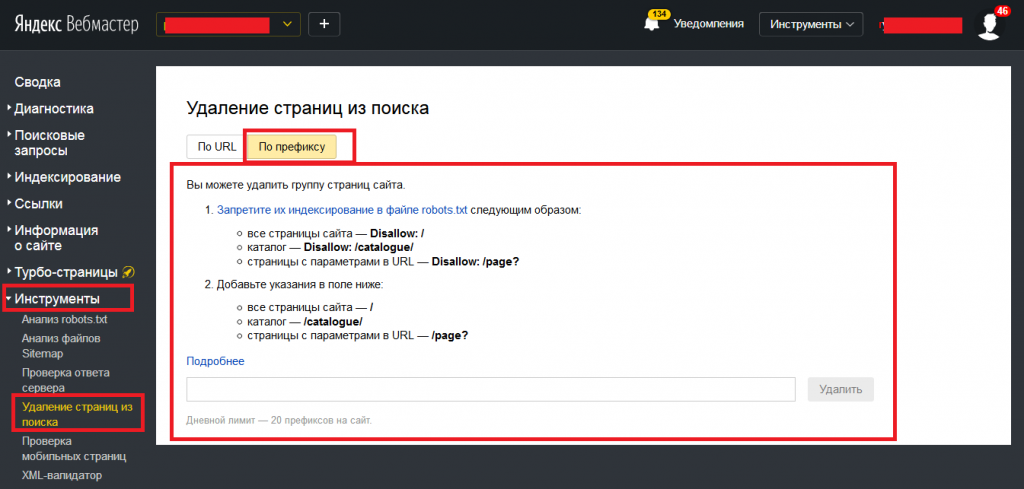Open Сводка in sidebar
Screen dimensions: 1024x489
pos(37,82)
